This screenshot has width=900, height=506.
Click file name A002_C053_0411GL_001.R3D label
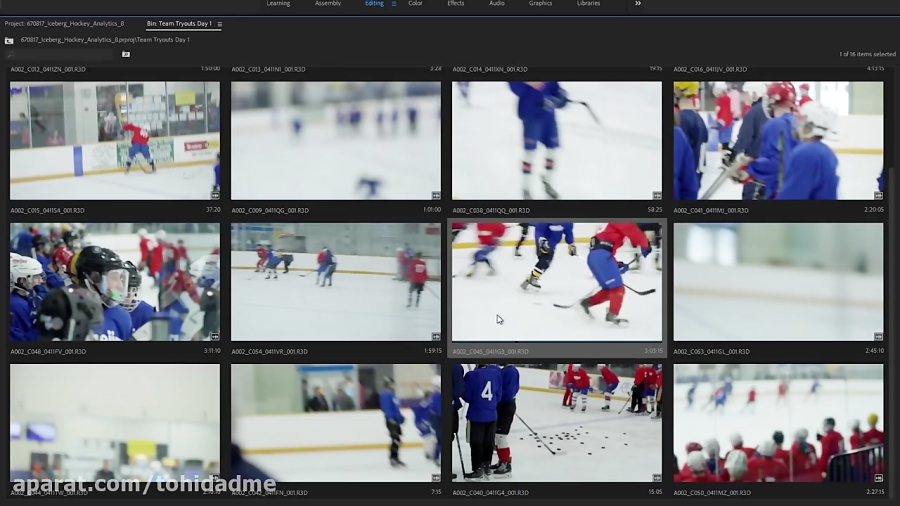click(712, 352)
